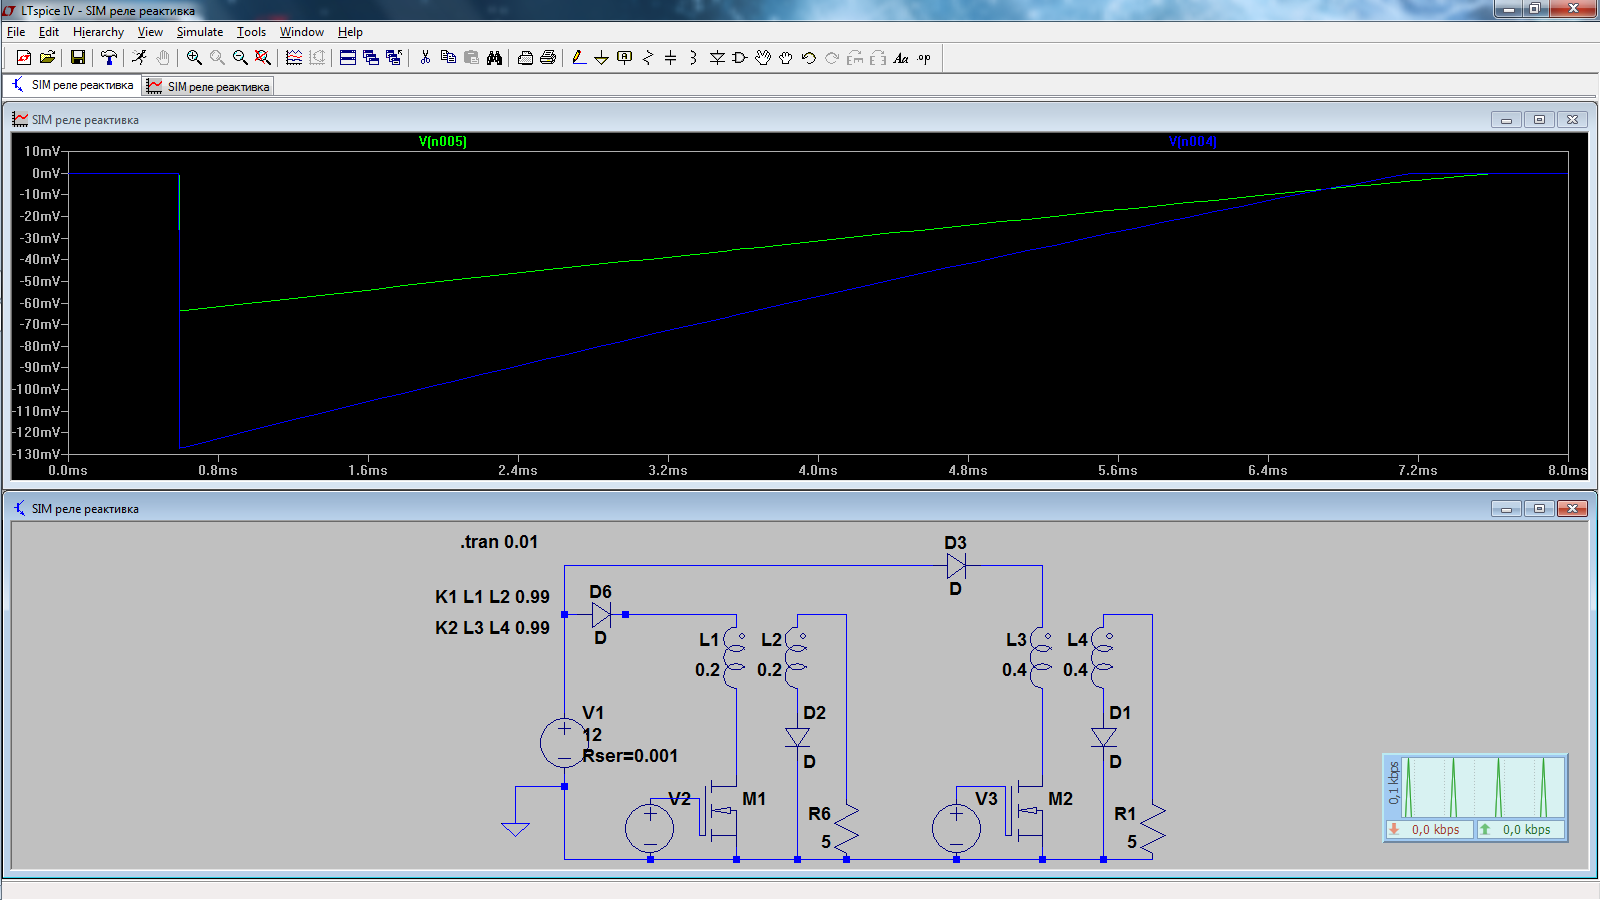The image size is (1600, 900).
Task: Open the Control Panel hammer icon
Action: 109,58
